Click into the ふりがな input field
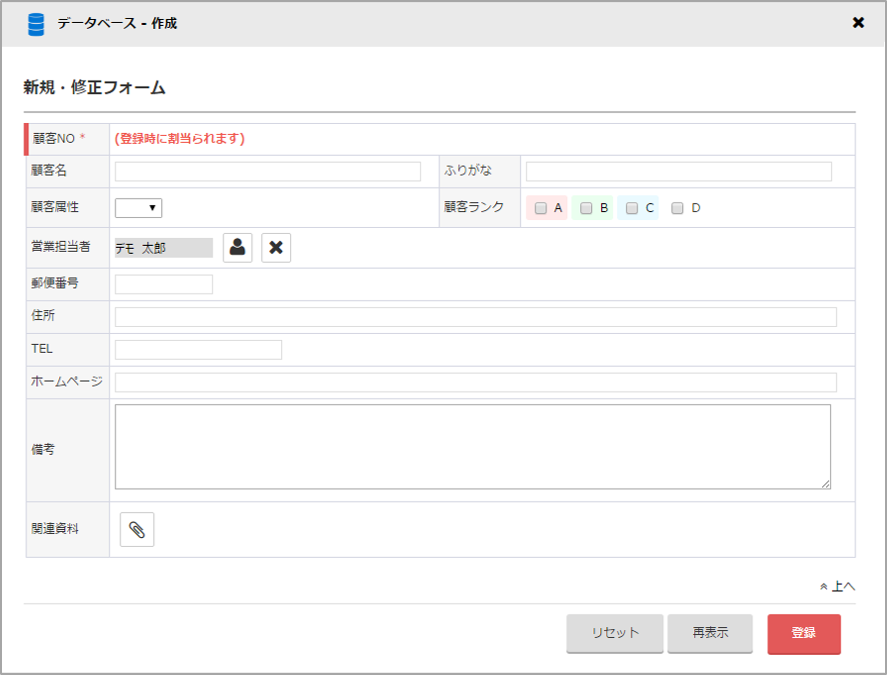The height and width of the screenshot is (675, 887). click(678, 172)
